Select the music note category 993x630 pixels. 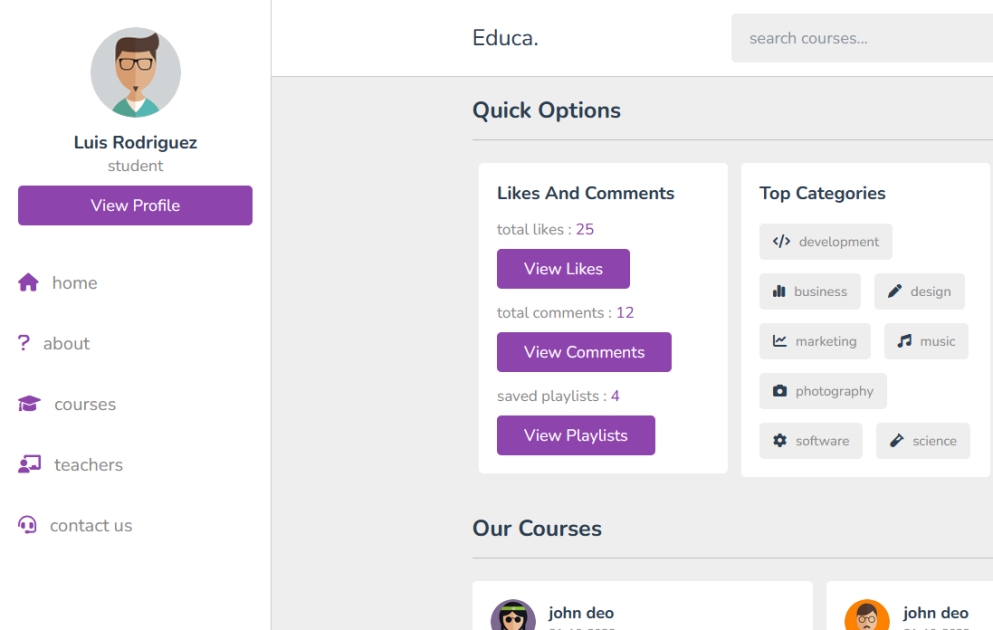coord(904,341)
